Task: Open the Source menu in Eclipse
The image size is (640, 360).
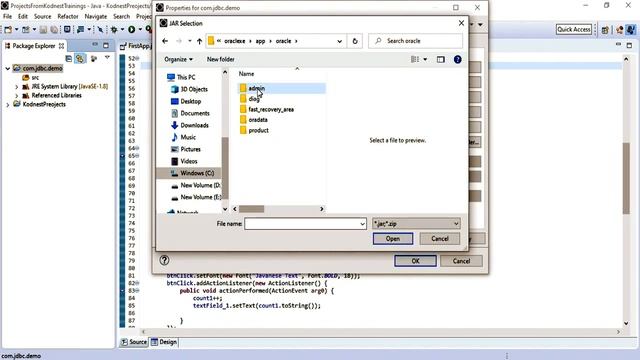Action: (42, 16)
